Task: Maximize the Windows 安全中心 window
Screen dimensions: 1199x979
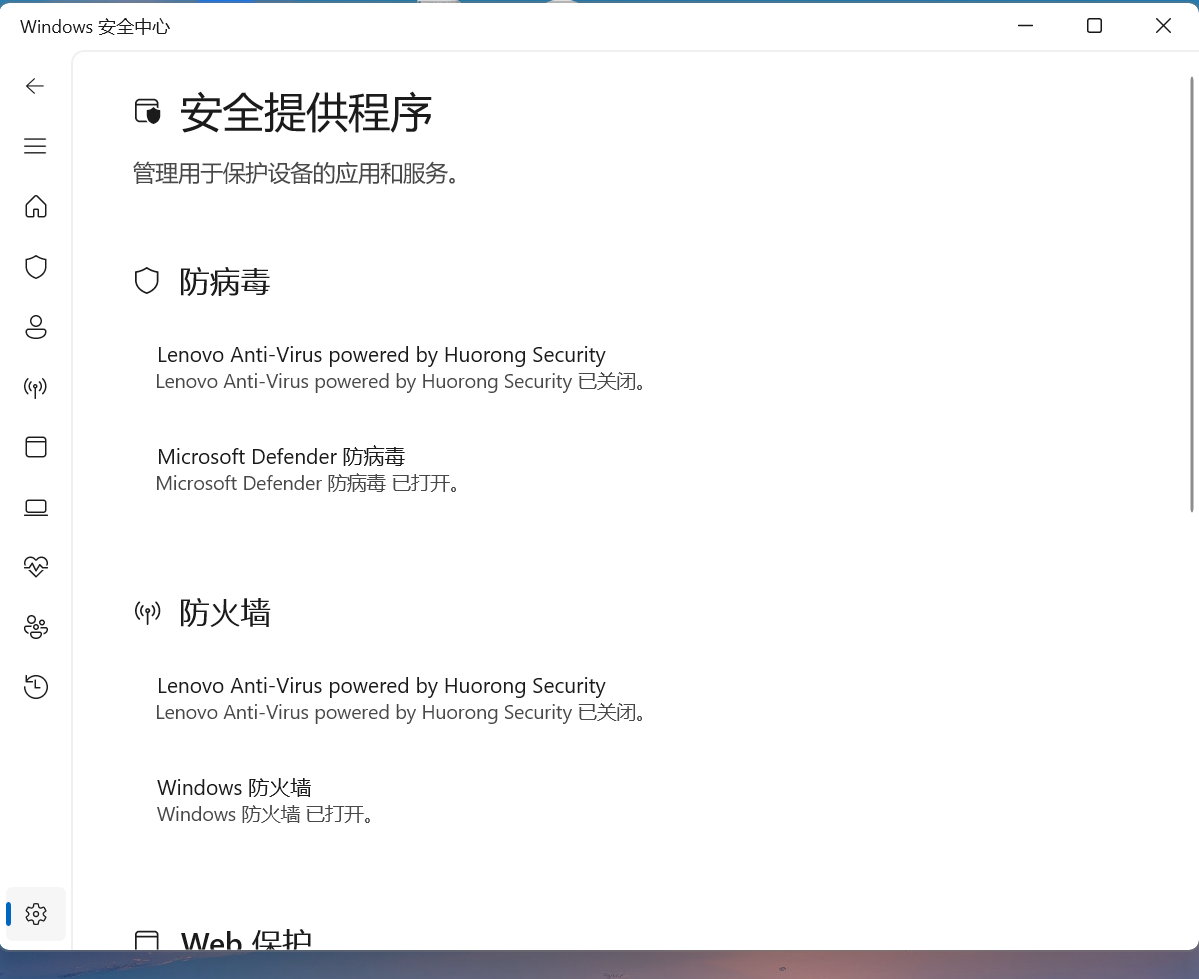Action: (x=1094, y=26)
